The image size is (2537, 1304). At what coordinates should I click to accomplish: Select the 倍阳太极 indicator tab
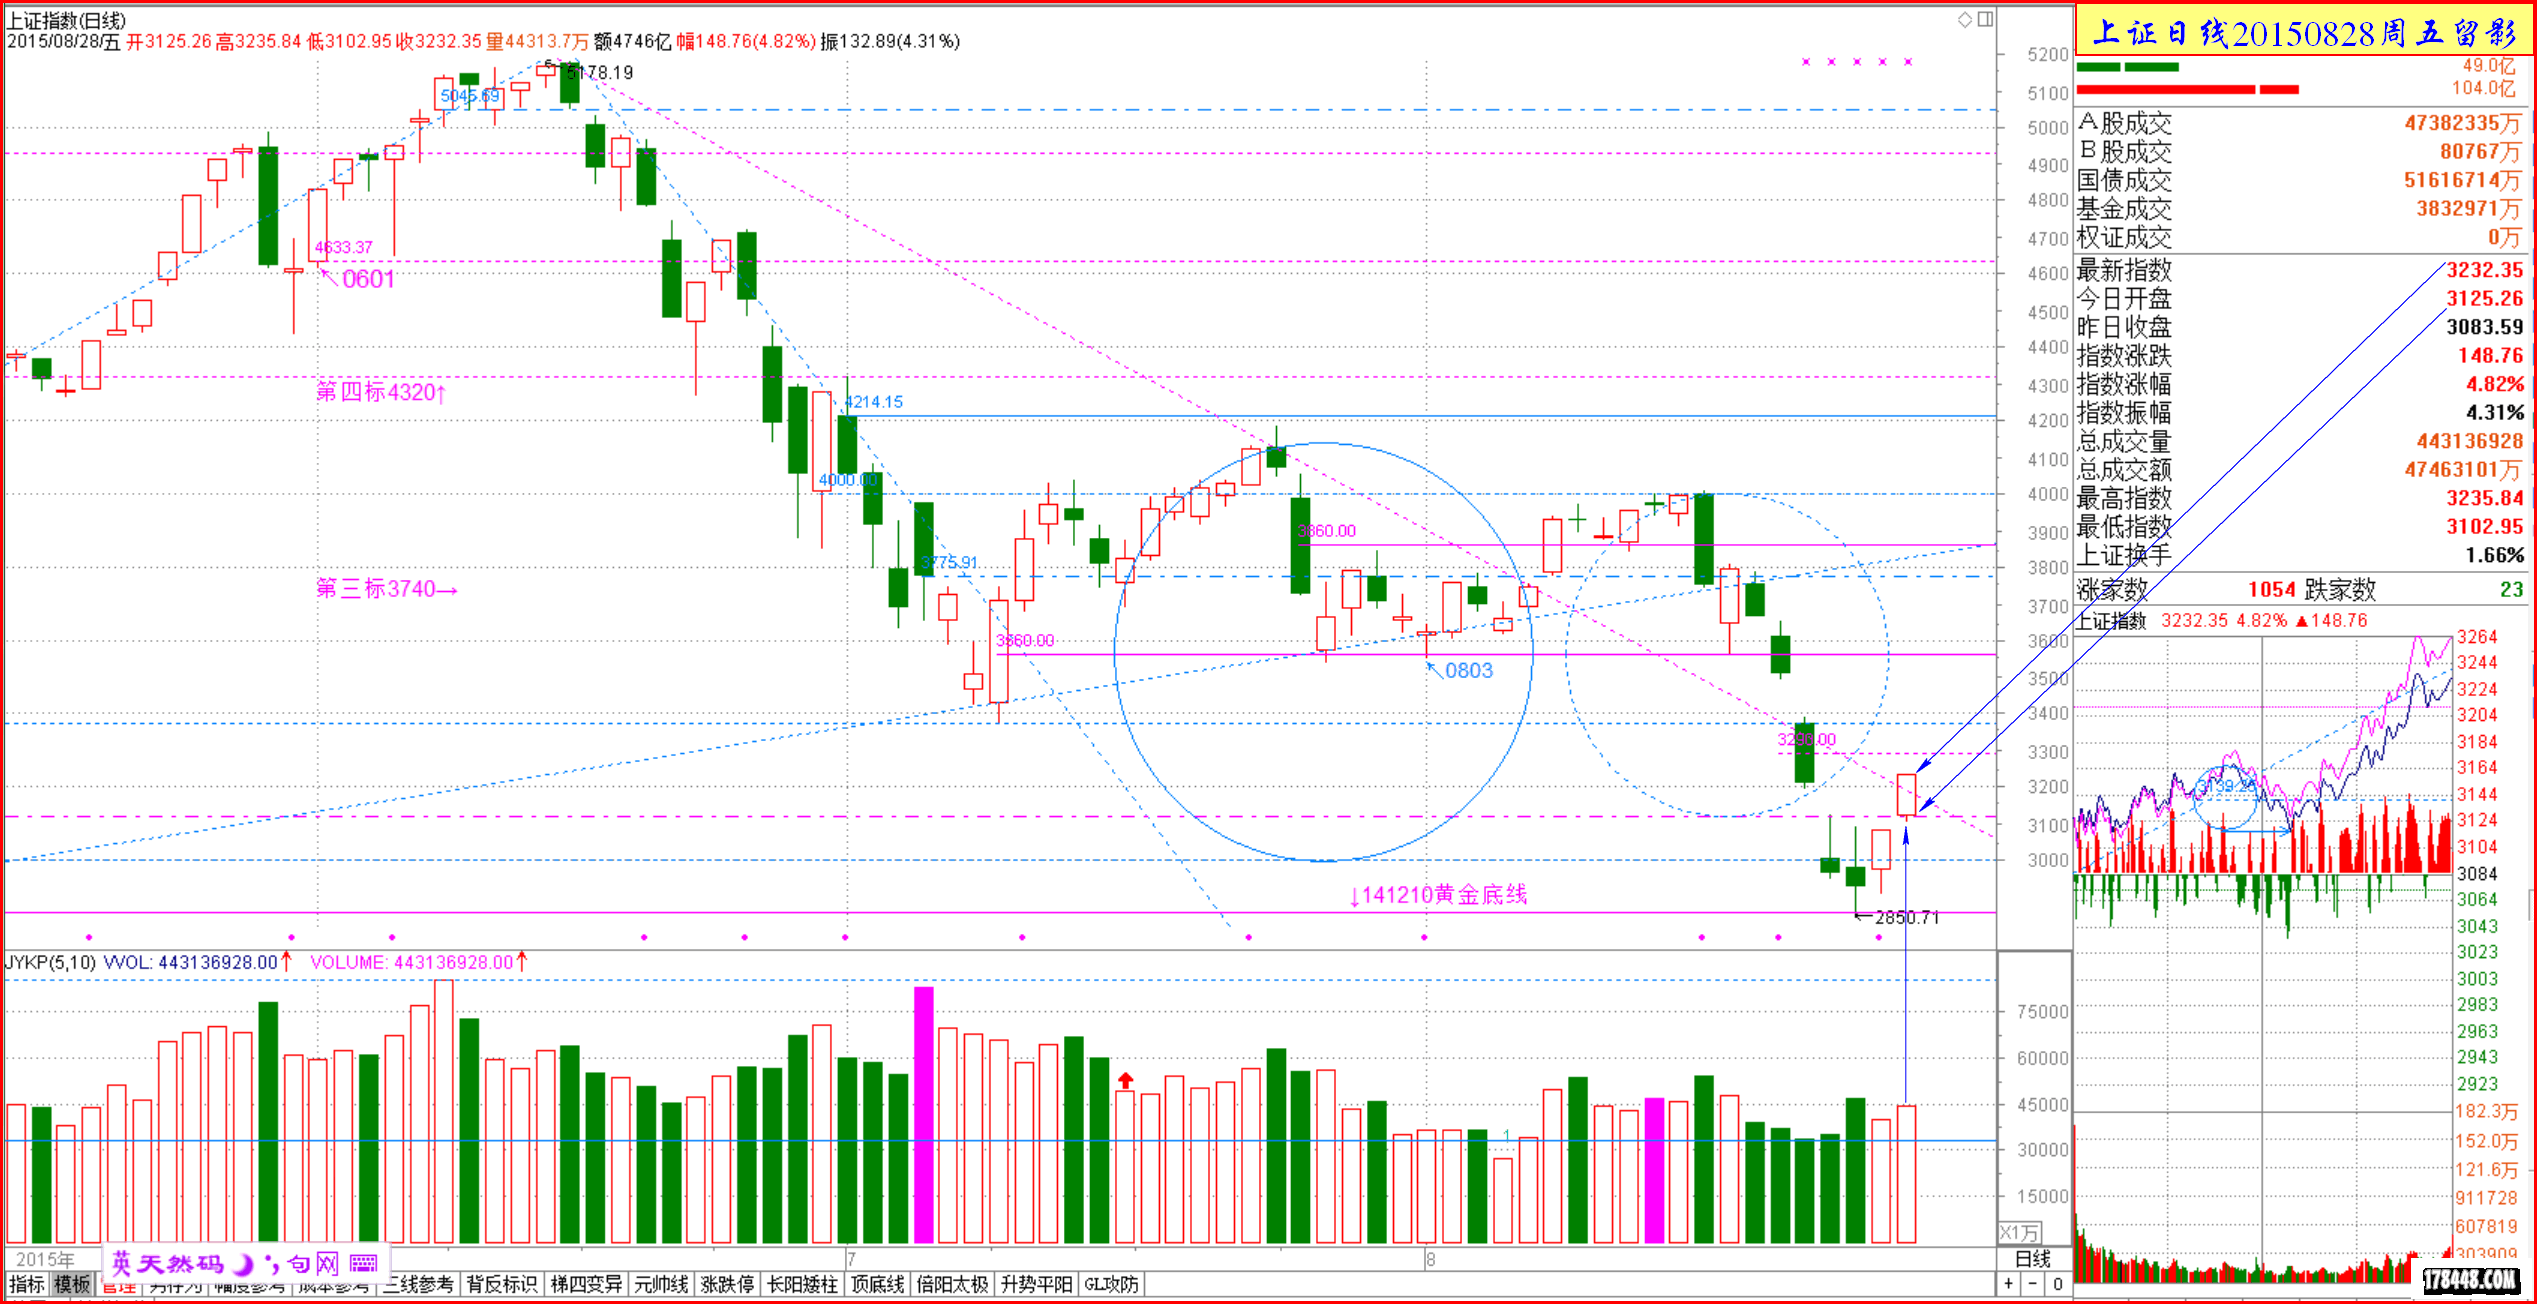pyautogui.click(x=952, y=1285)
